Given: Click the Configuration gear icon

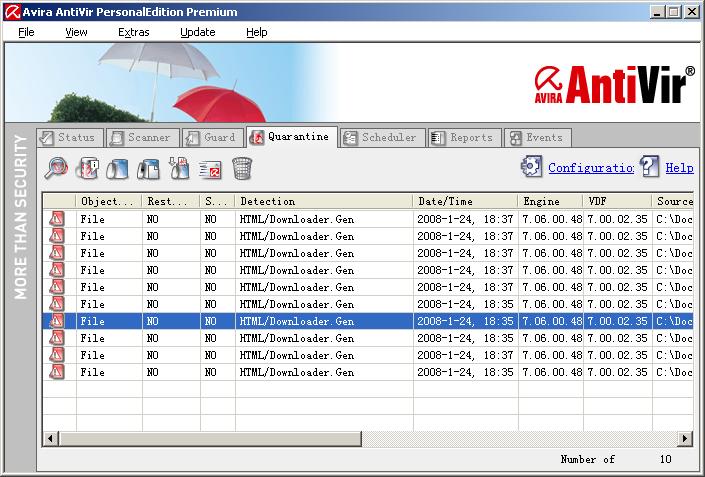Looking at the screenshot, I should click(x=531, y=167).
